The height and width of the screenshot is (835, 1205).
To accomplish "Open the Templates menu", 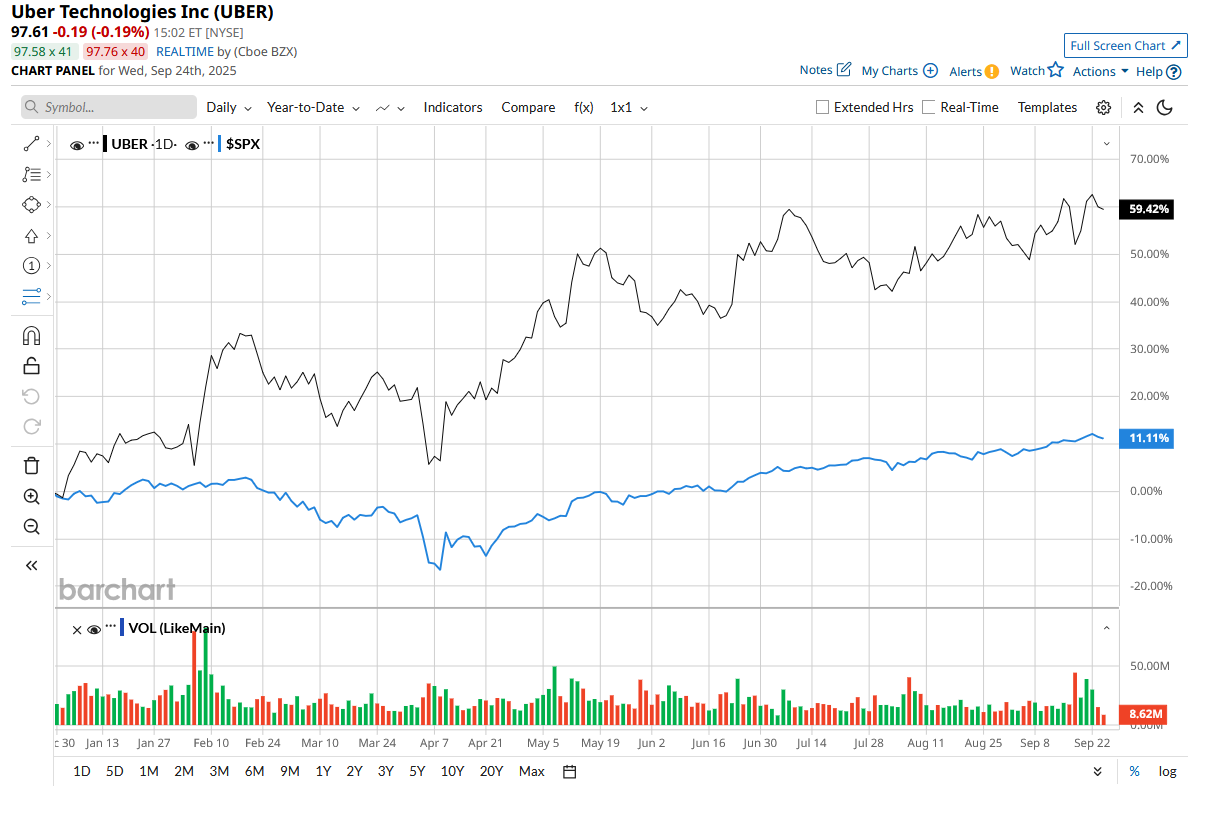I will click(1047, 107).
